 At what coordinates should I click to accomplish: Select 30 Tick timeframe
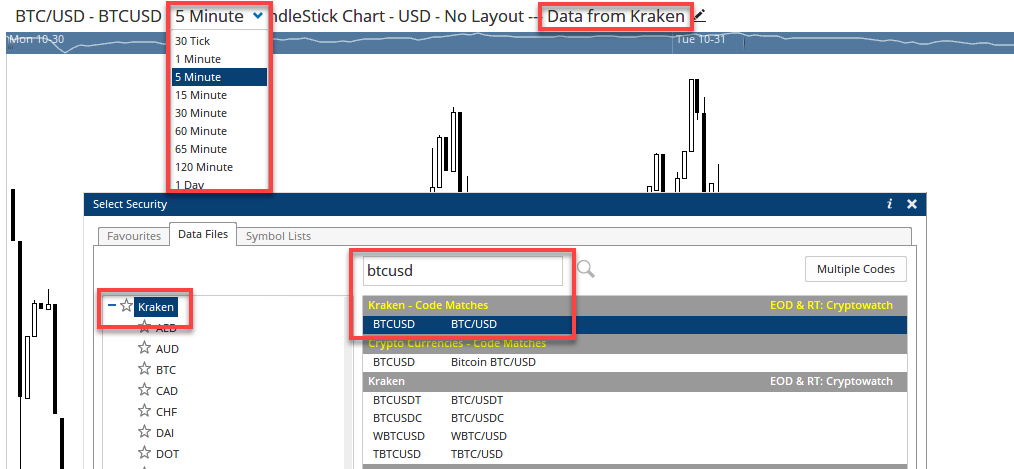click(x=219, y=41)
